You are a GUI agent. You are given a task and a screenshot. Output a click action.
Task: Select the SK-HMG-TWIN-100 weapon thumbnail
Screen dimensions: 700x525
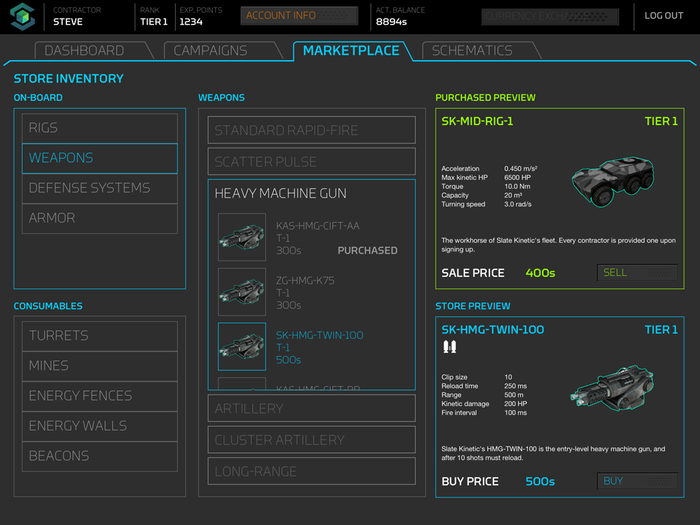tap(242, 346)
